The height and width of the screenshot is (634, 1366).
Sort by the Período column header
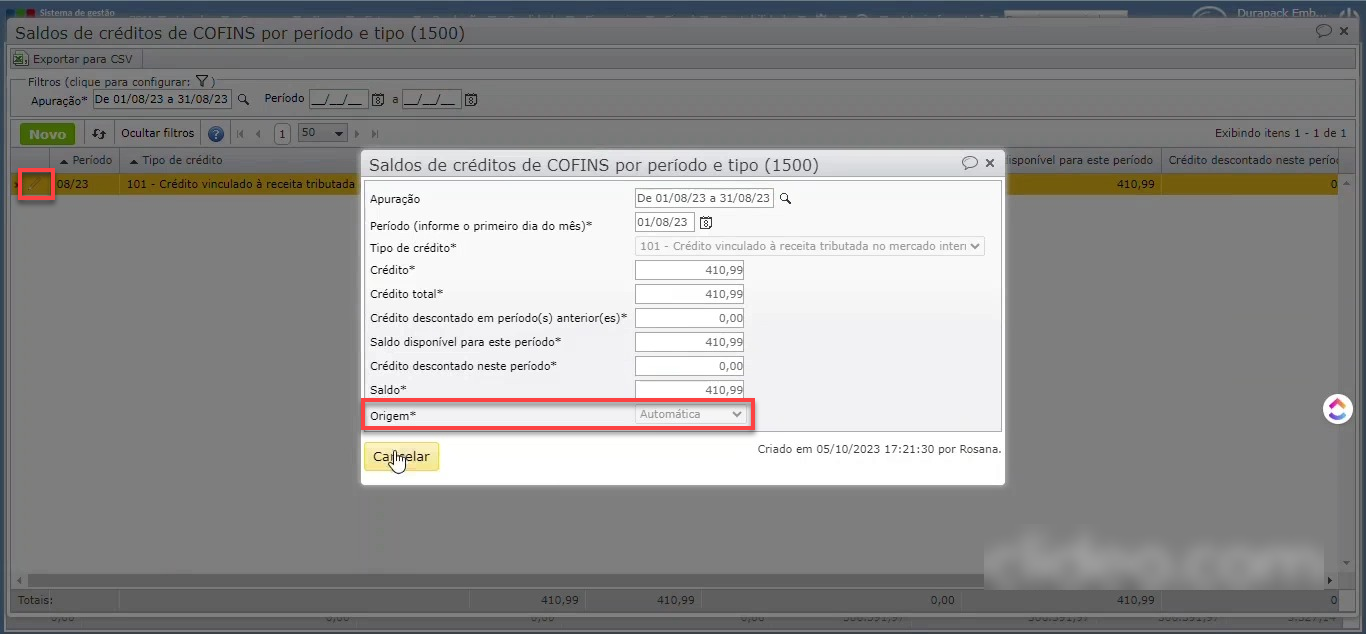click(x=85, y=160)
